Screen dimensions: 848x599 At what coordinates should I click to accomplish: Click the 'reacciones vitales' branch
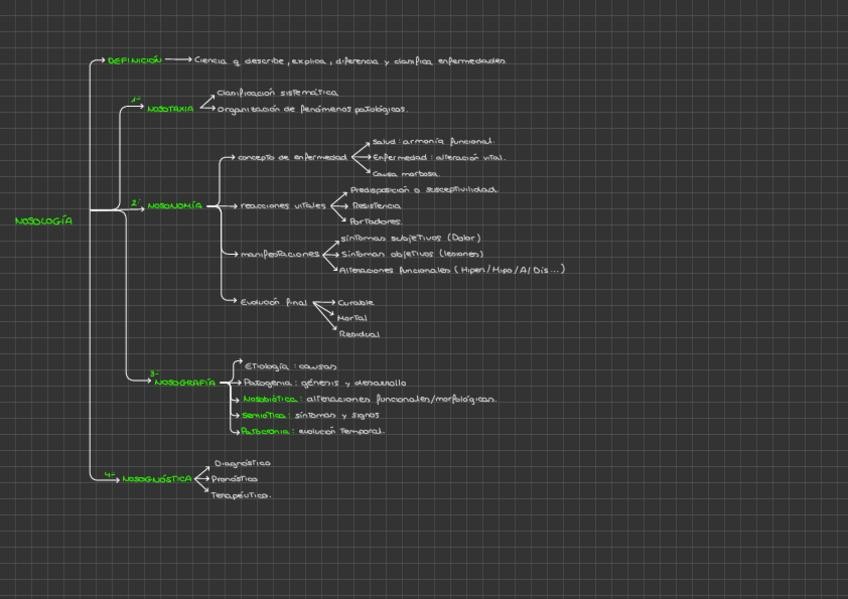283,206
